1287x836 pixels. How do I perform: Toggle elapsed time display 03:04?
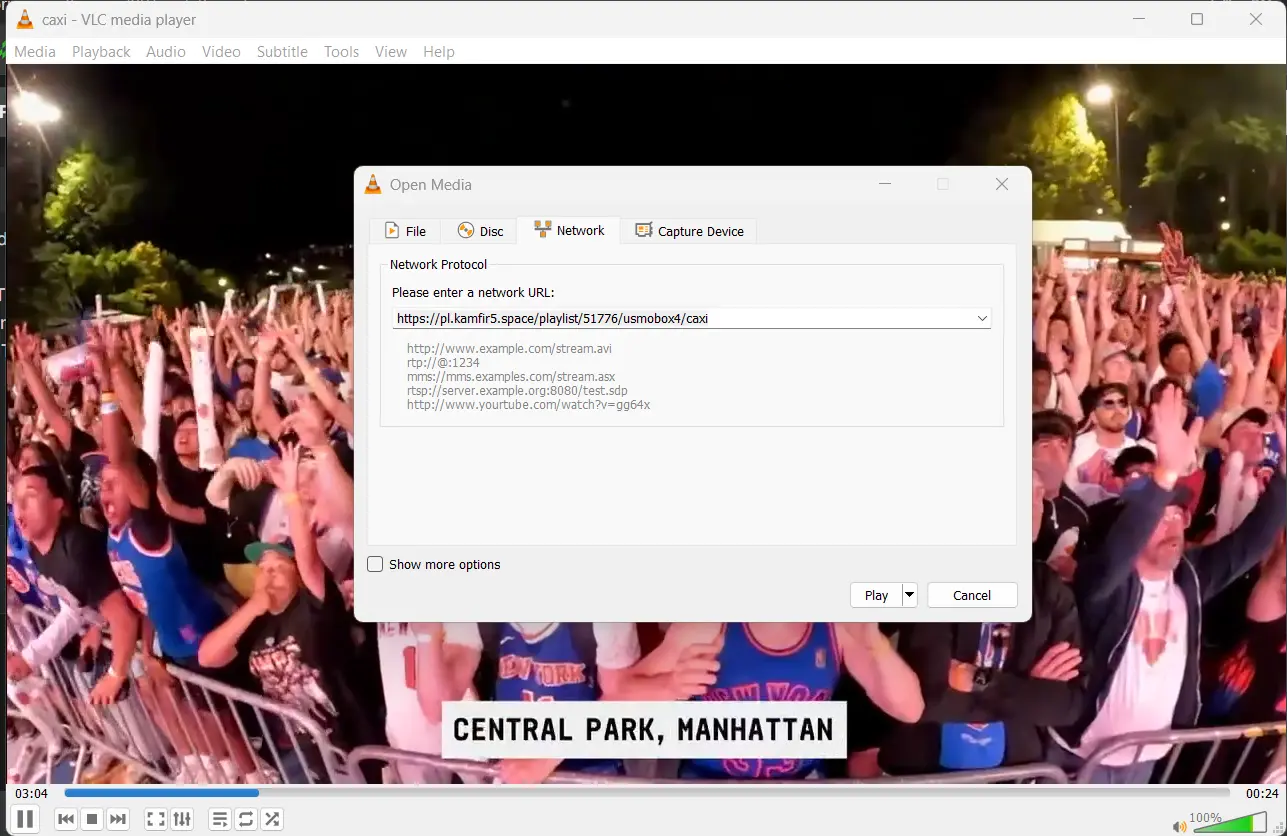pyautogui.click(x=31, y=793)
